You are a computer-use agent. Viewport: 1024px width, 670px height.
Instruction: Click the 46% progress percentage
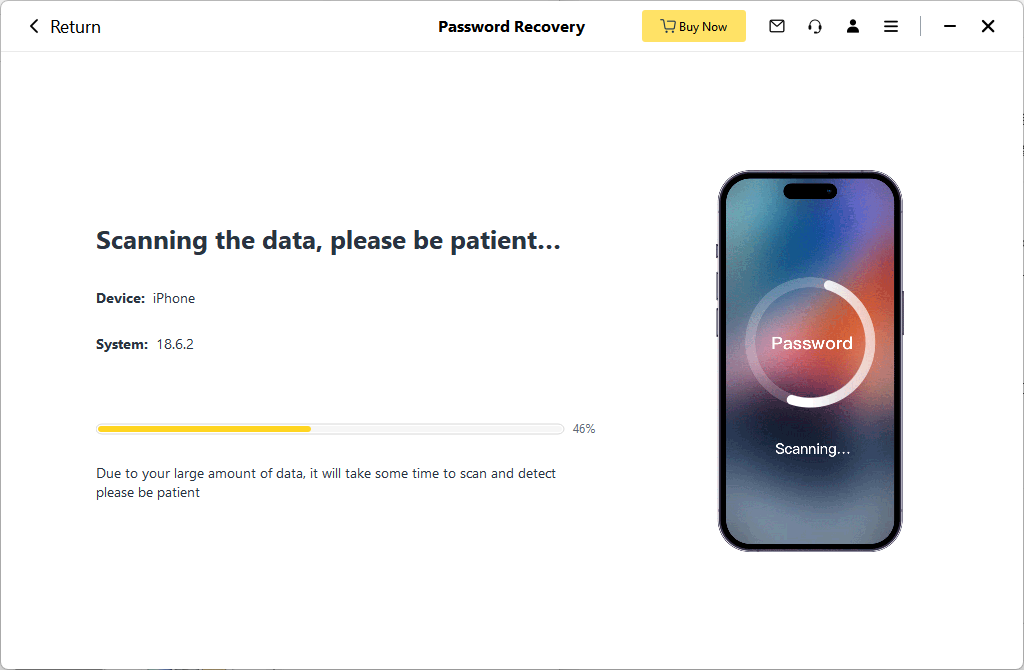pyautogui.click(x=584, y=429)
